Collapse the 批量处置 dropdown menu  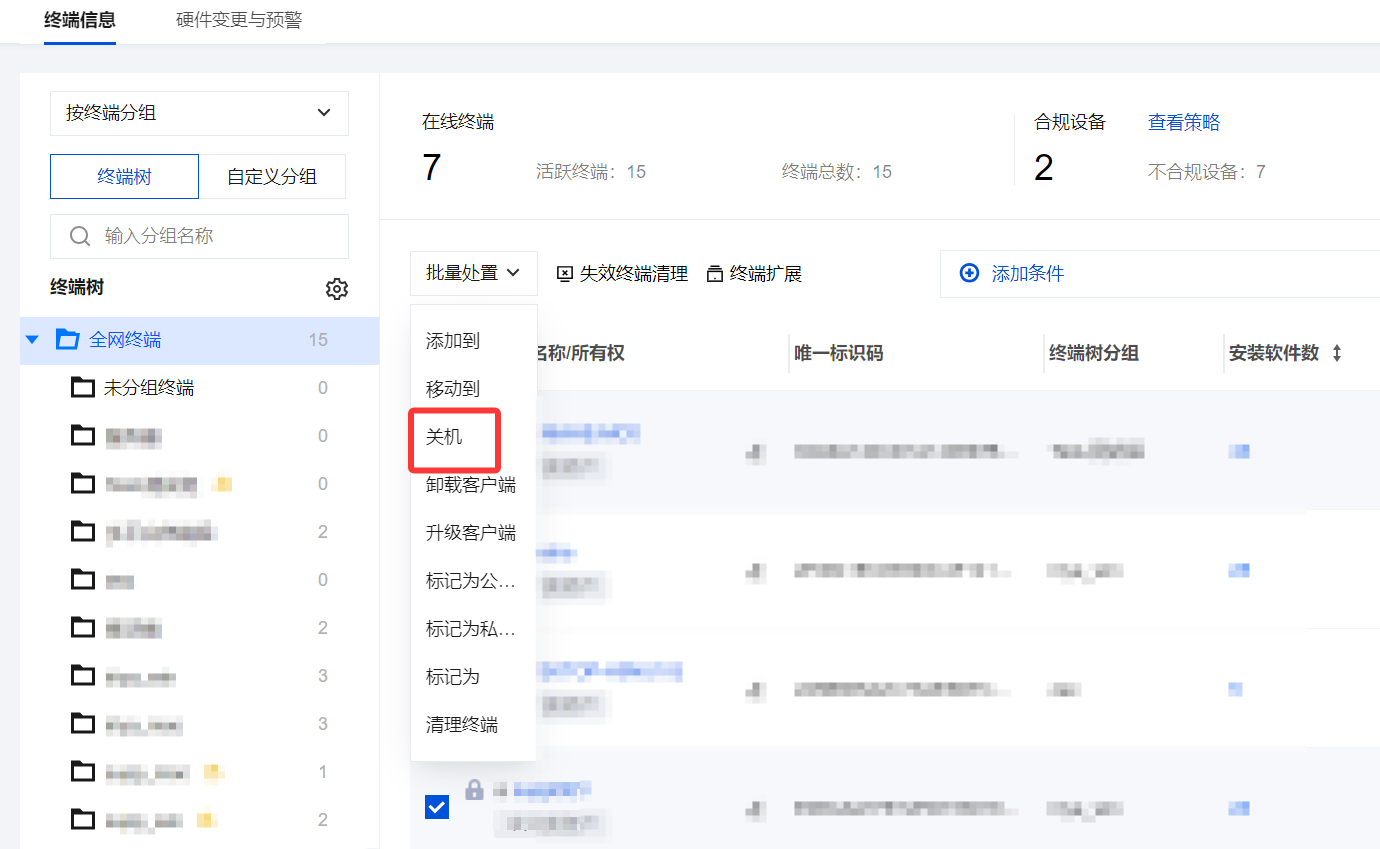click(x=473, y=273)
